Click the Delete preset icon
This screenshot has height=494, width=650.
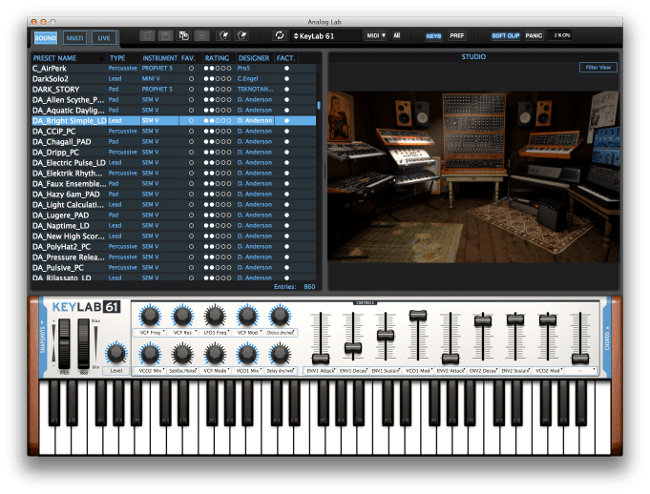pyautogui.click(x=202, y=36)
